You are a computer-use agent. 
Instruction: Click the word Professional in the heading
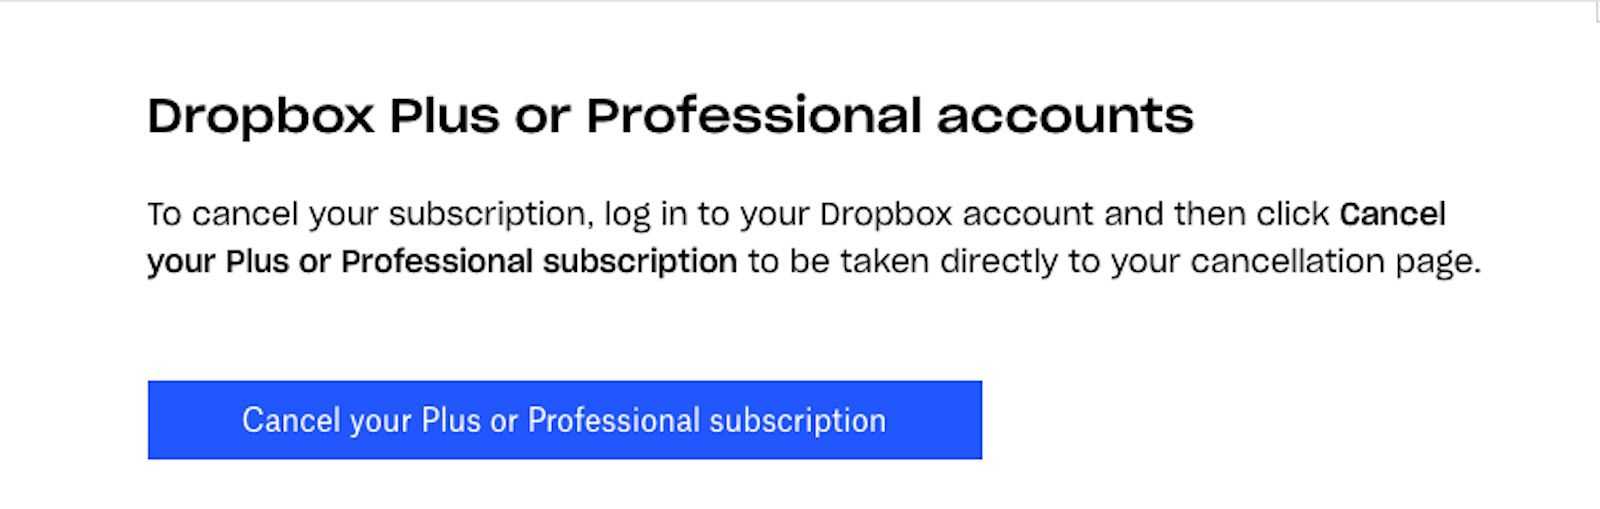pyautogui.click(x=753, y=116)
